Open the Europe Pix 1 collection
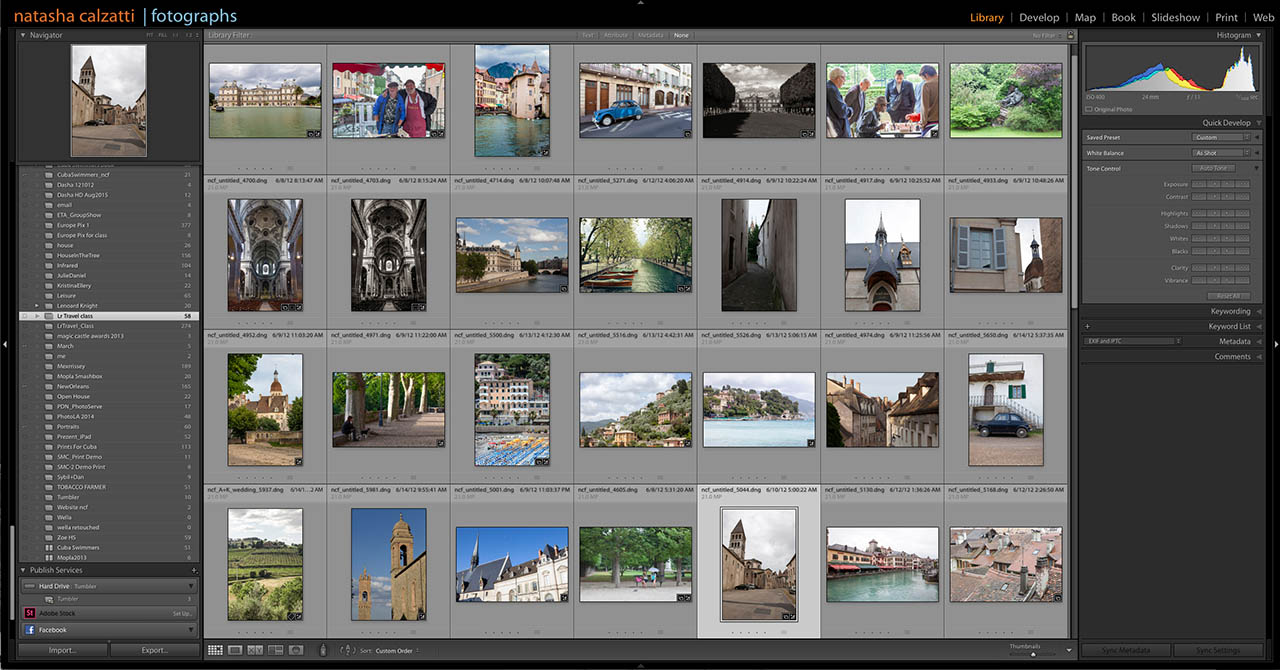Image resolution: width=1280 pixels, height=670 pixels. click(x=73, y=225)
